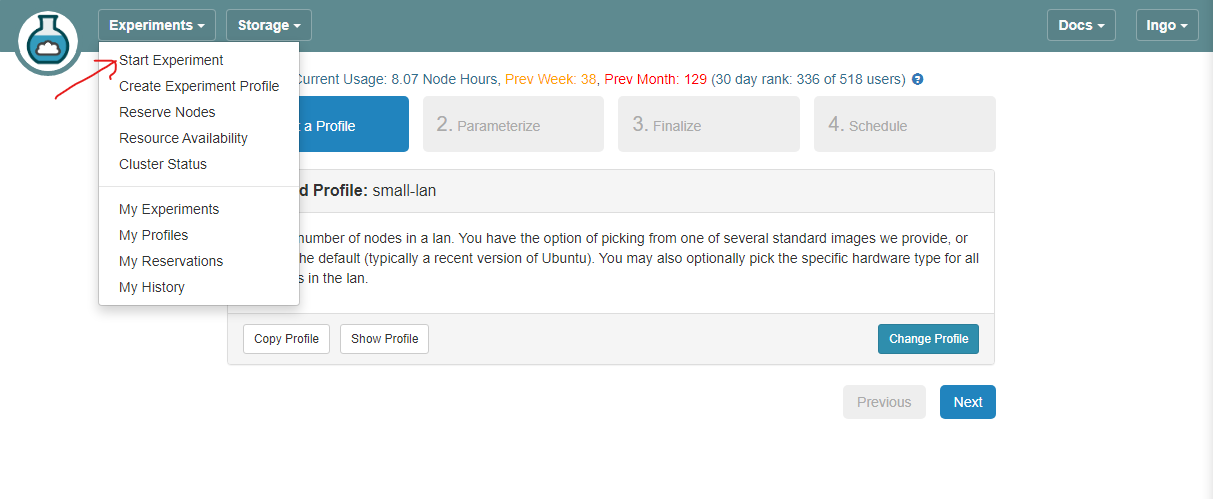Open the Ingo user menu

point(1166,25)
